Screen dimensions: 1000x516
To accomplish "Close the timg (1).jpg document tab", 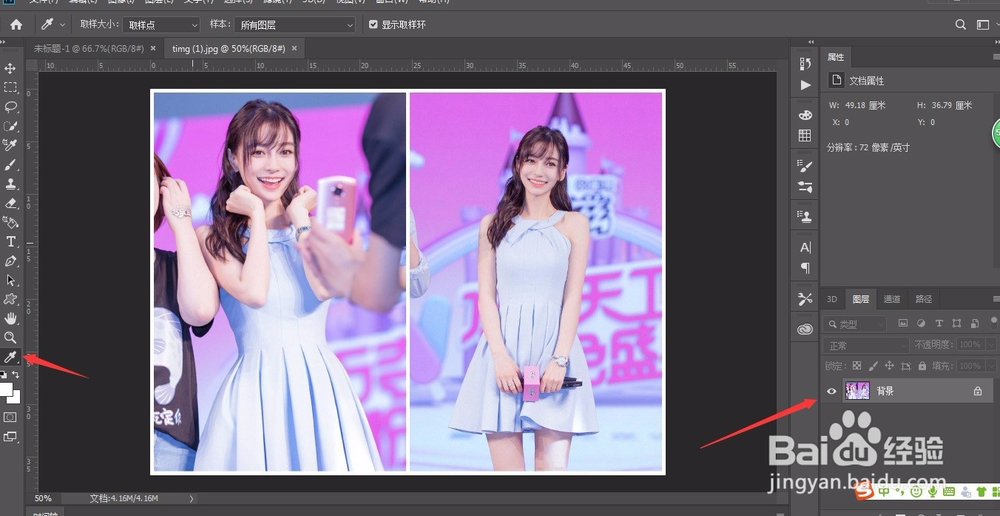I will pos(294,48).
